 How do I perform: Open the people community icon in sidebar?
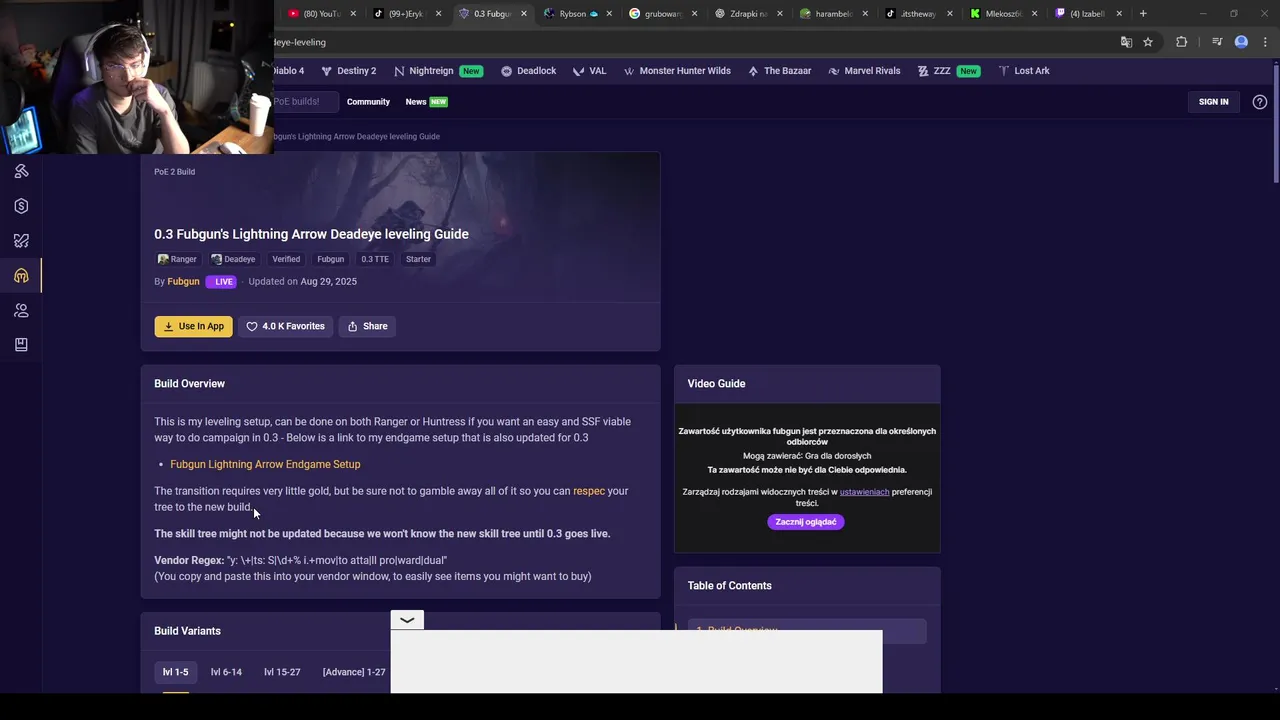point(21,311)
